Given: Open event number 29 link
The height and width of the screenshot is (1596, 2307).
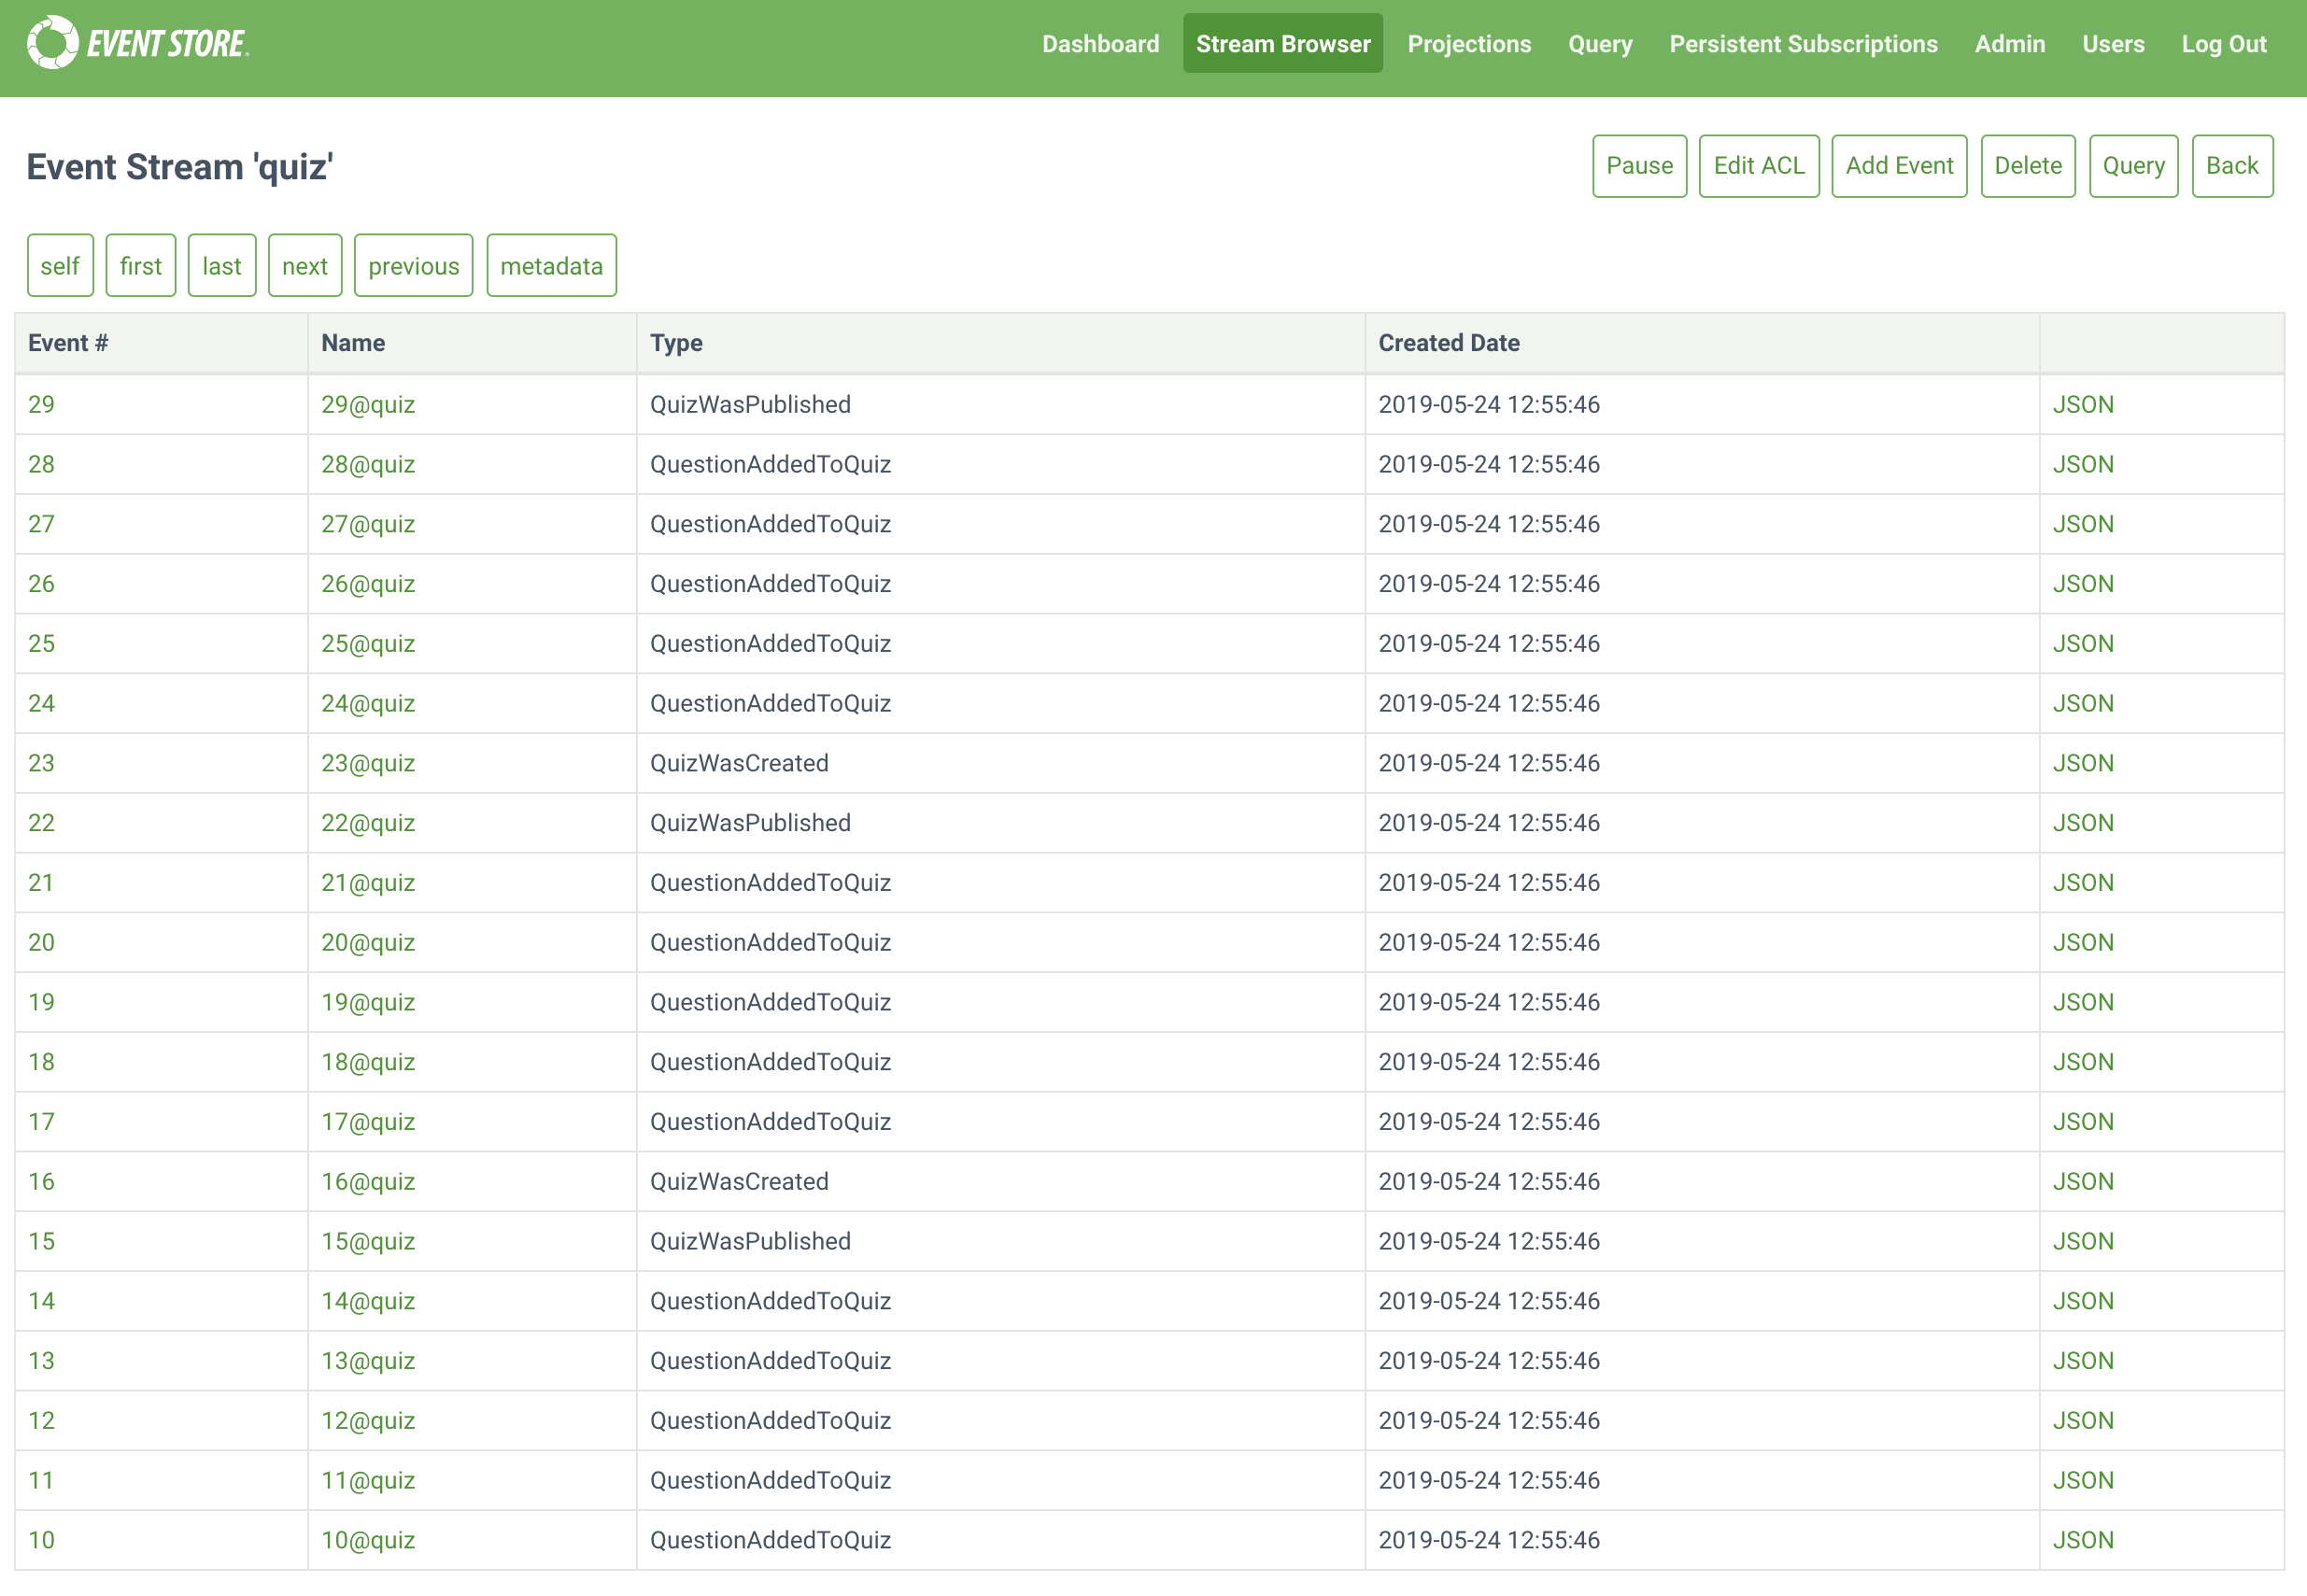Looking at the screenshot, I should 41,405.
